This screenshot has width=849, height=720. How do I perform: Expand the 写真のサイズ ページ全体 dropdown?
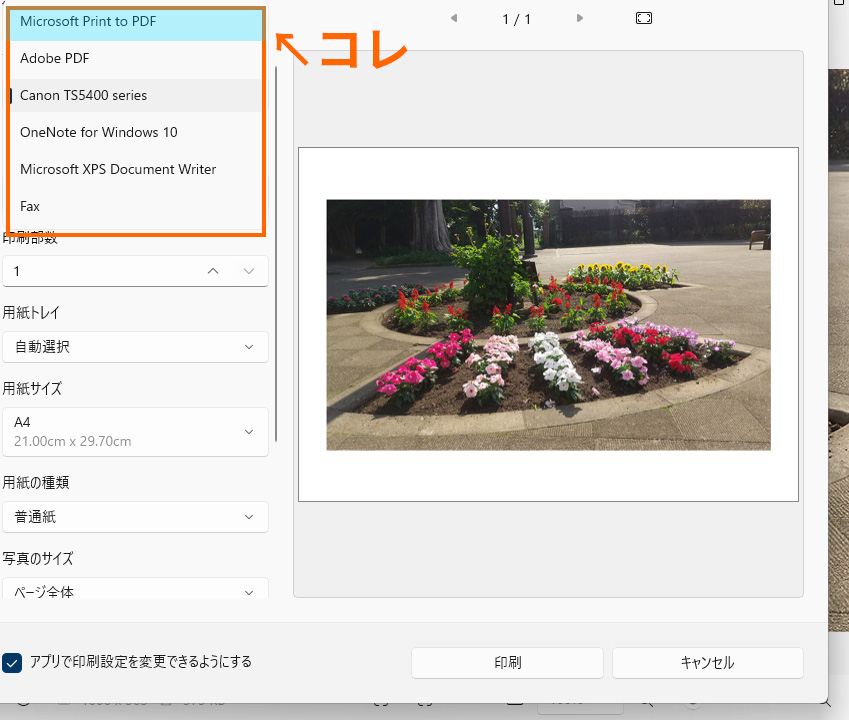point(135,590)
